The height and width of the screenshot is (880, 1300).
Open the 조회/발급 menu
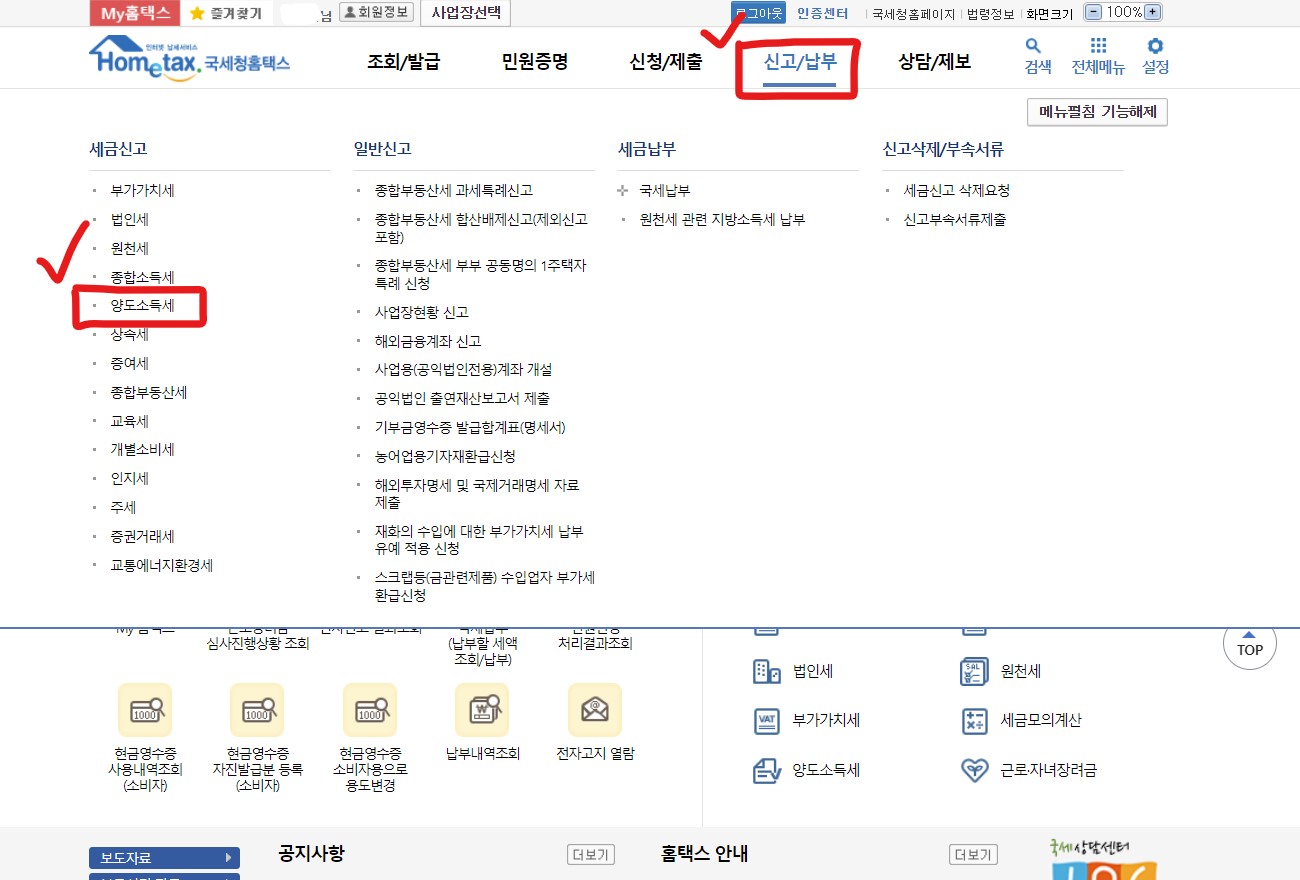pos(404,62)
